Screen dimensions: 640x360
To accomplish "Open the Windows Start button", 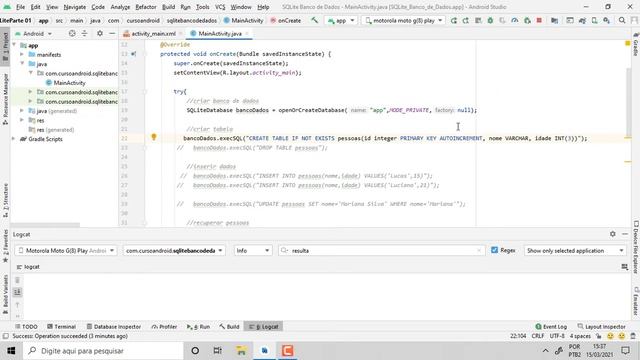I will click(11, 351).
